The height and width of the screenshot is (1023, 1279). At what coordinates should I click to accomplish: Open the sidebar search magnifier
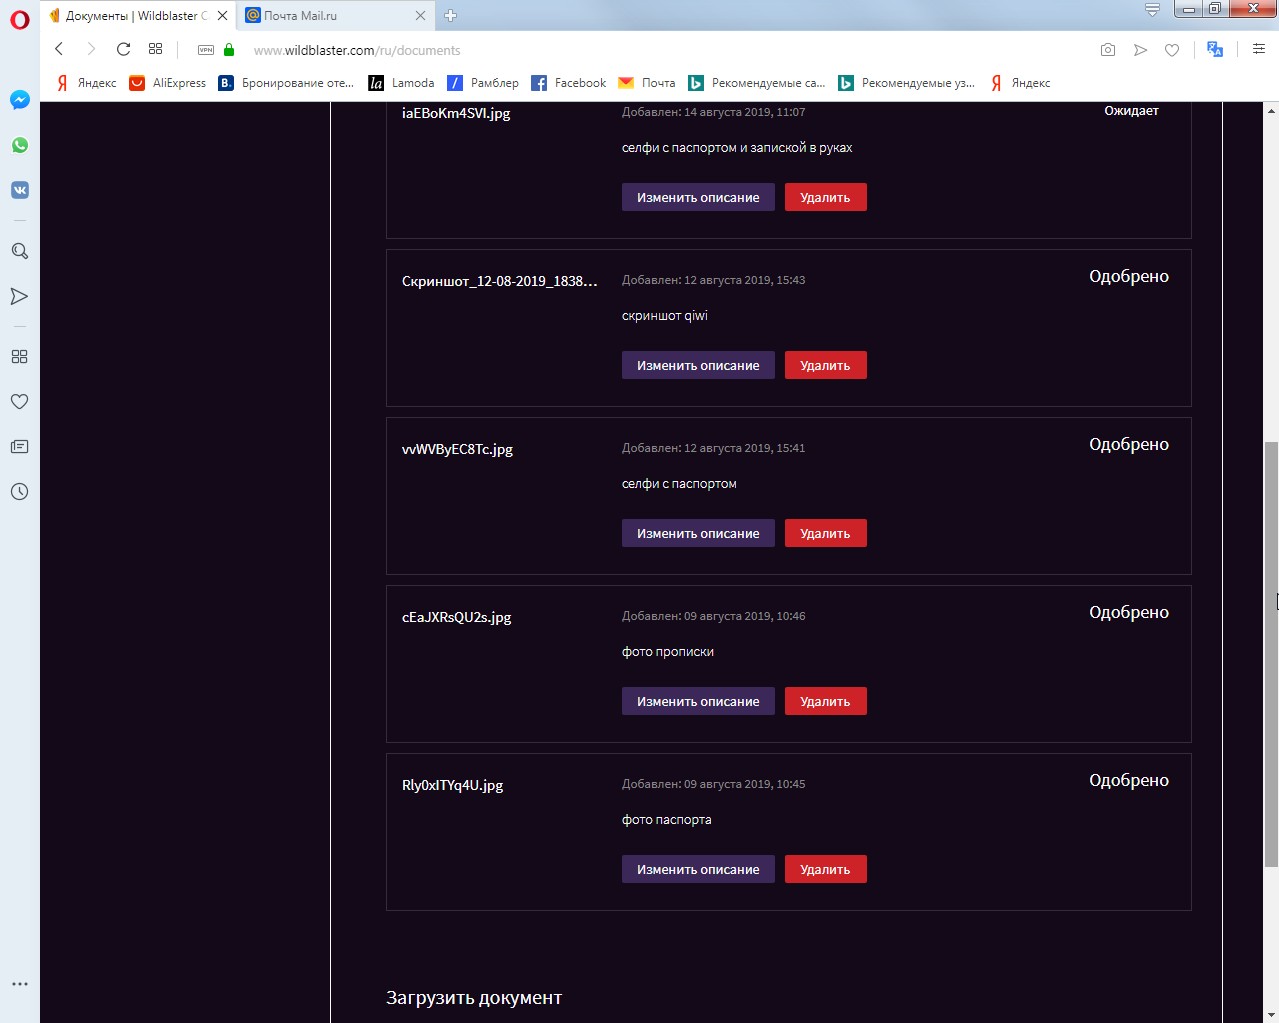[20, 251]
